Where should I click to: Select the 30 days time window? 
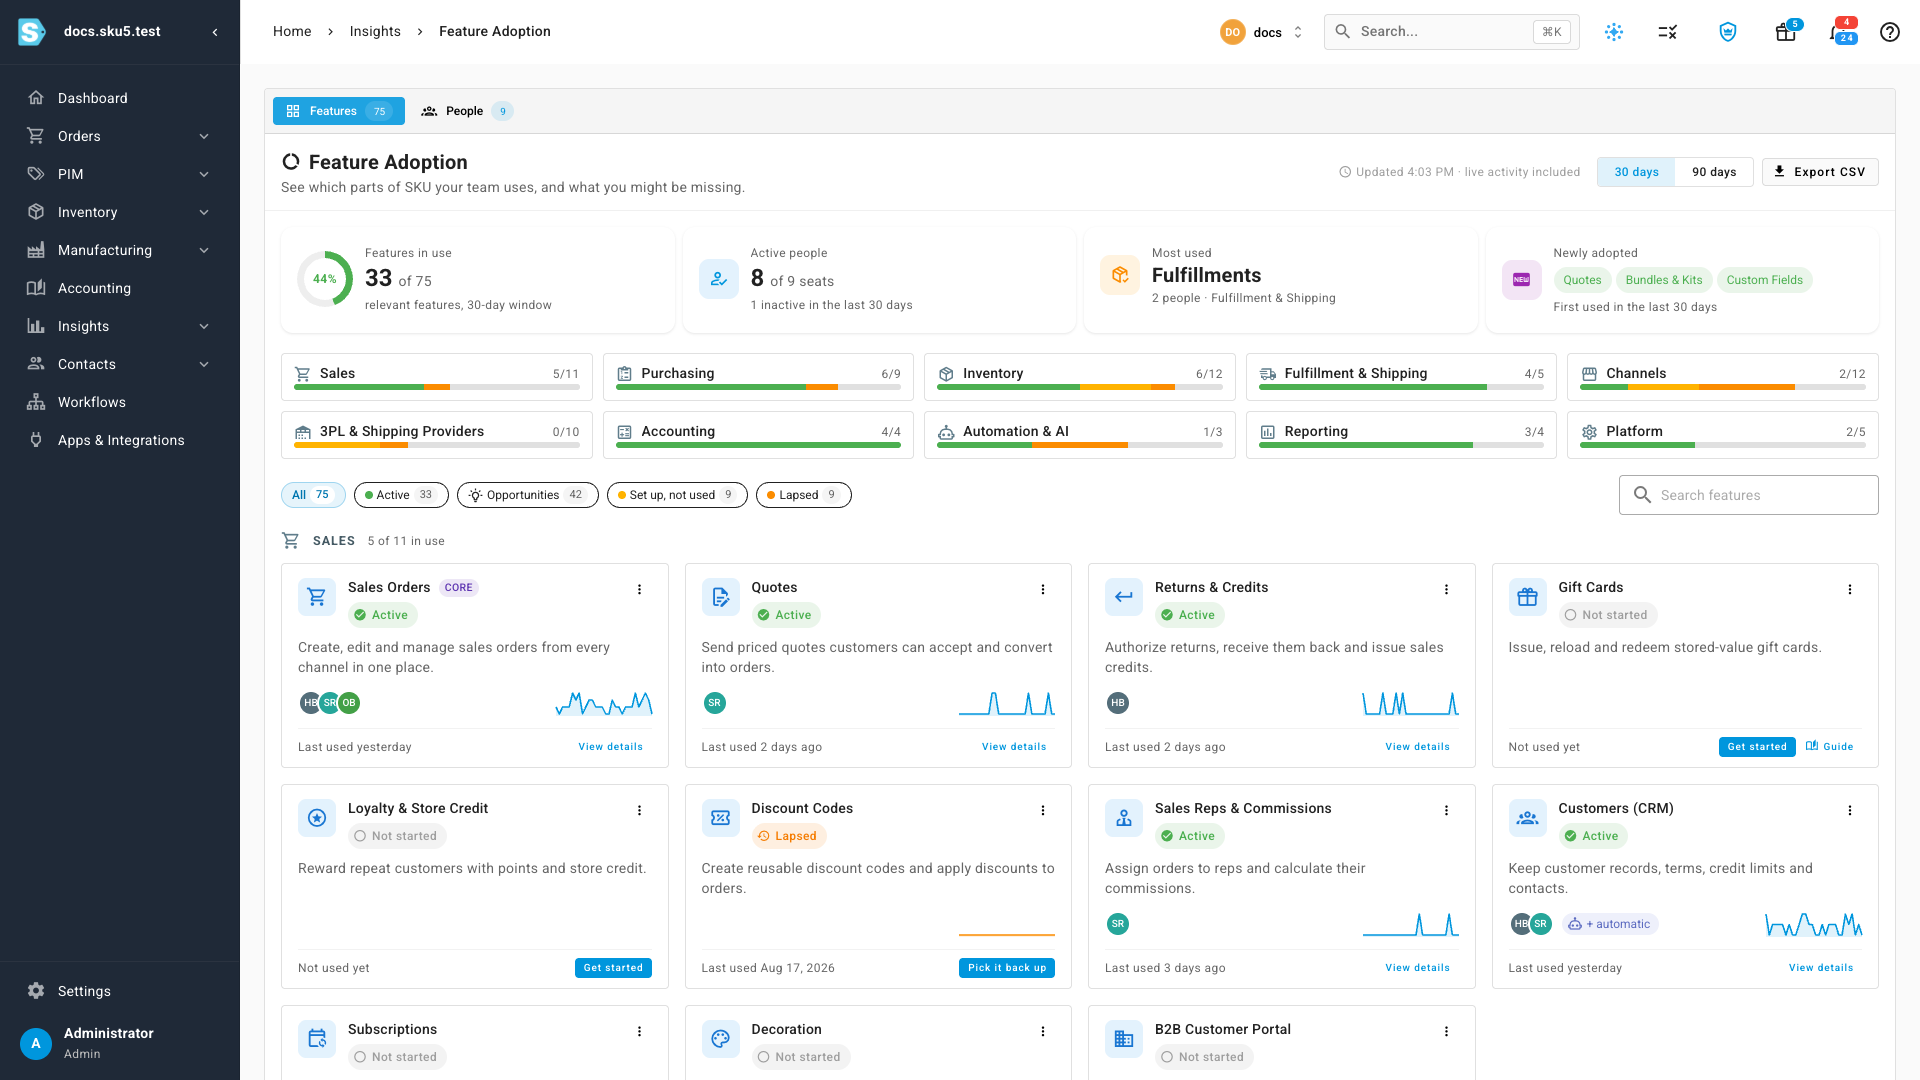tap(1637, 172)
